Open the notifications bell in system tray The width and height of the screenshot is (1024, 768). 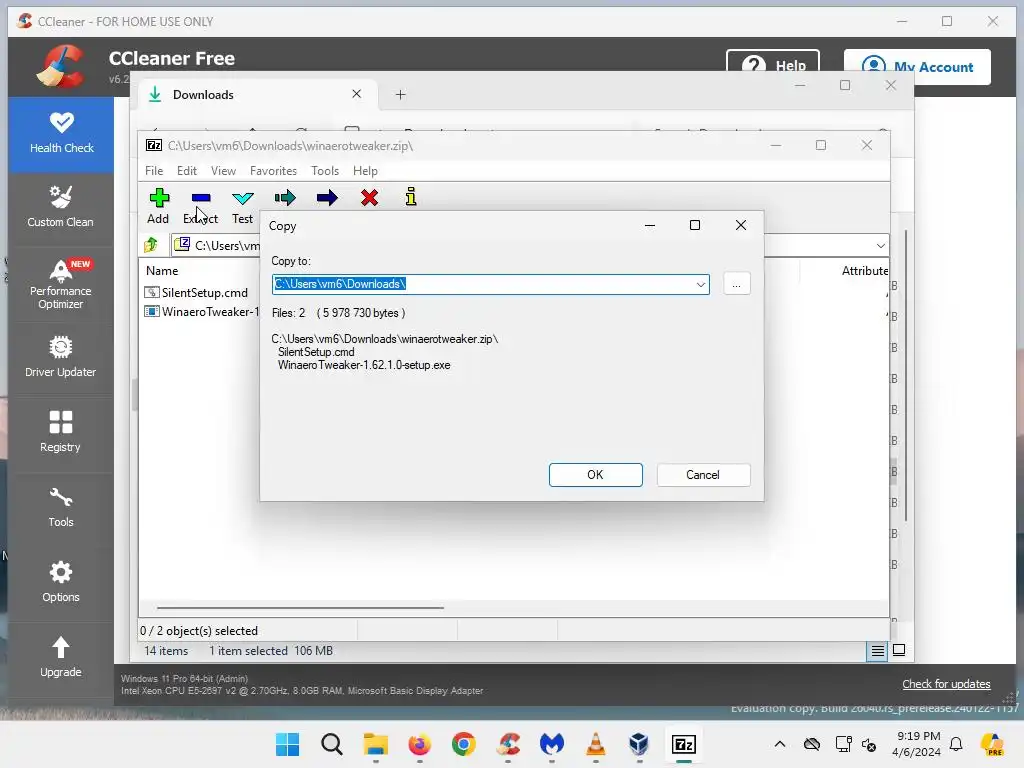pos(956,744)
